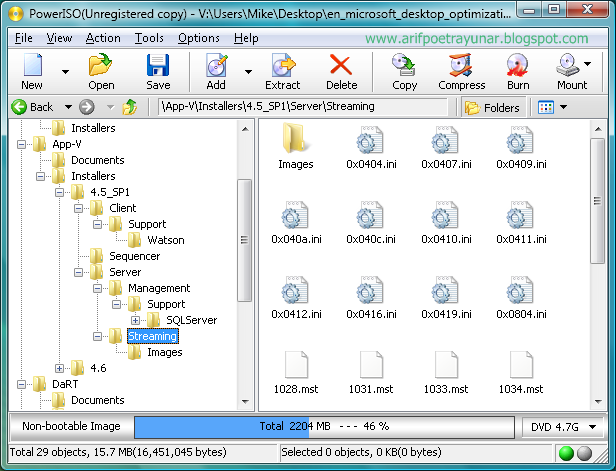Select the 0x0411.ini file icon

coord(520,215)
